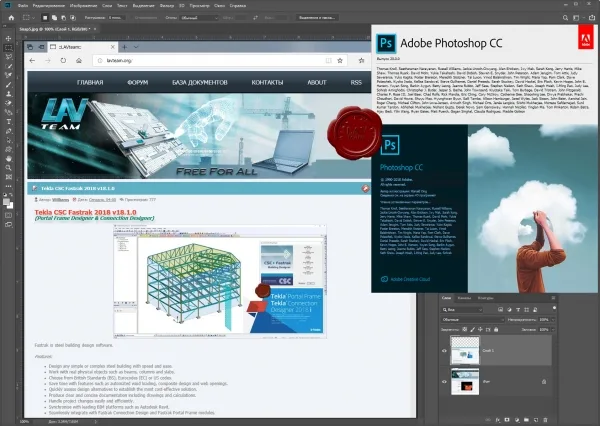The image size is (600, 426).
Task: Select the Pen tool
Action: (x=8, y=131)
